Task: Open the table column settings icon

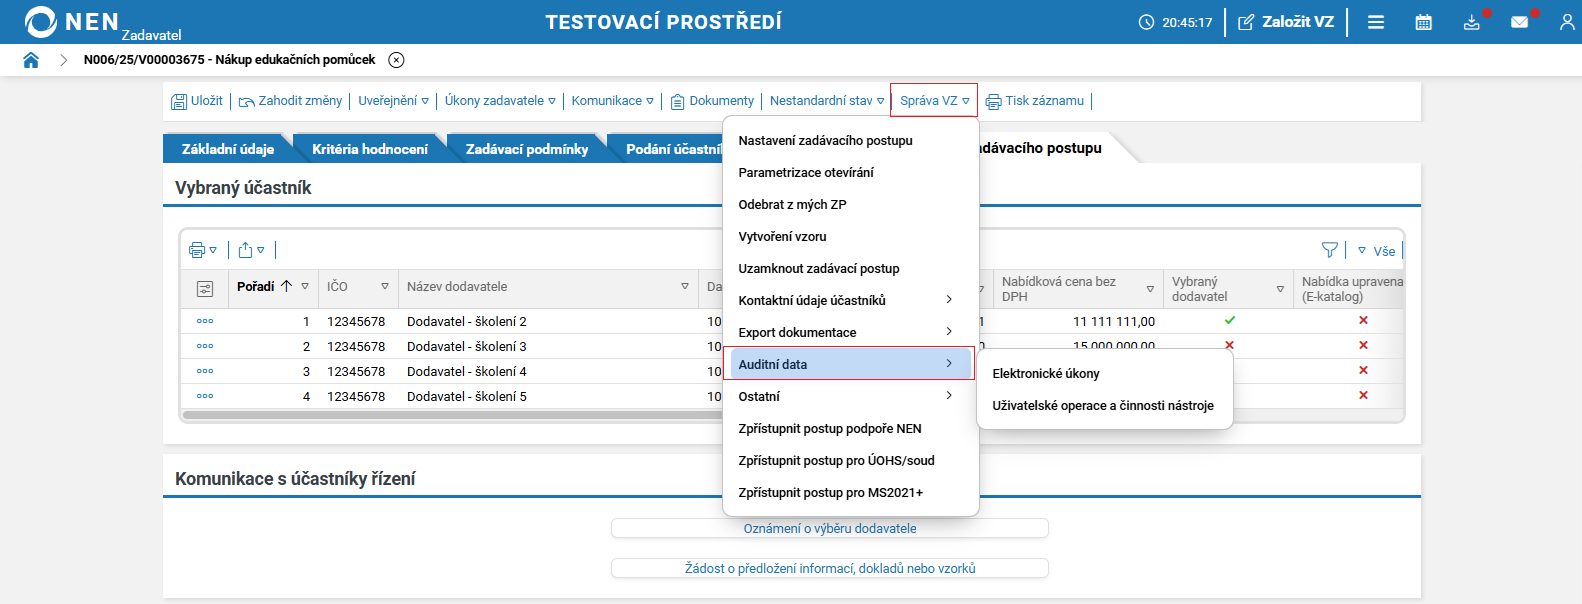Action: (205, 289)
